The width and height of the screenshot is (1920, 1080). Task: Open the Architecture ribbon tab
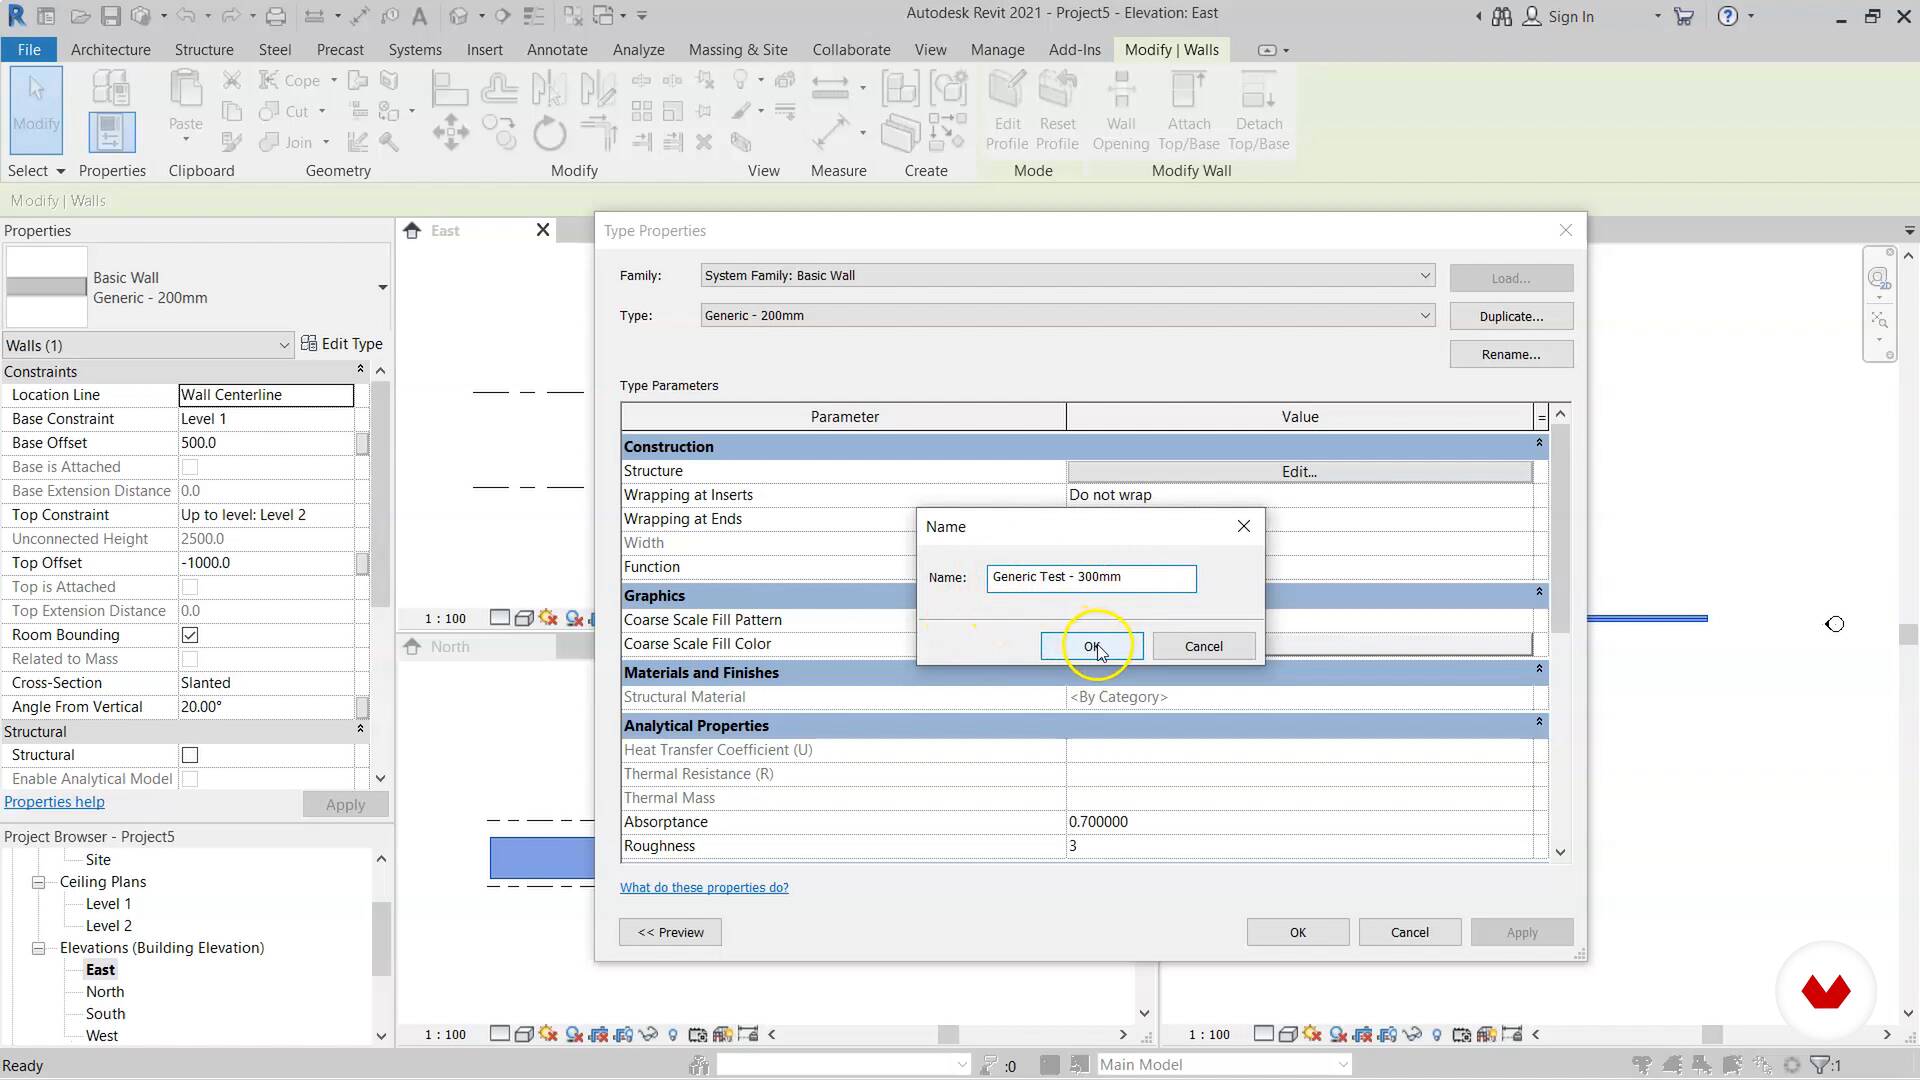pos(110,50)
